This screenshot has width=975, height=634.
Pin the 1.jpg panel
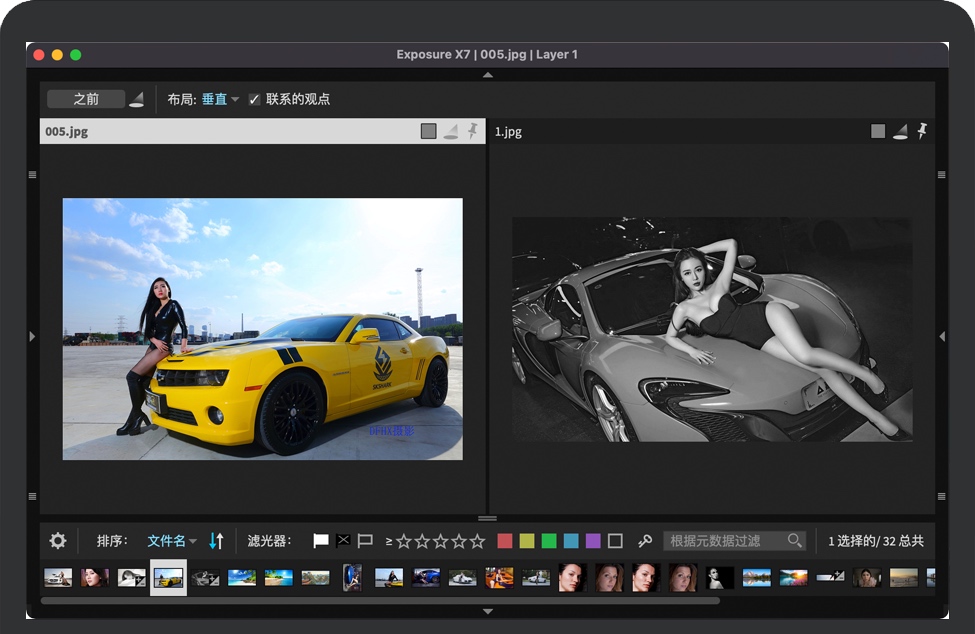point(922,131)
